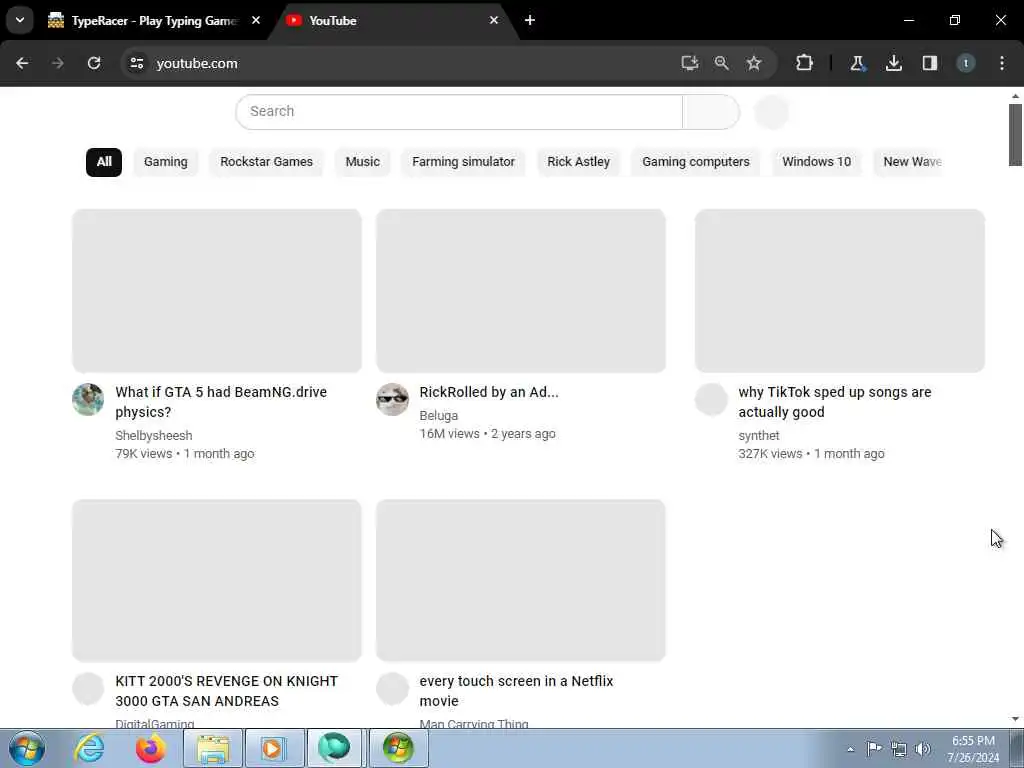The image size is (1024, 768).
Task: Choose the Windows 10 chip
Action: tap(816, 162)
